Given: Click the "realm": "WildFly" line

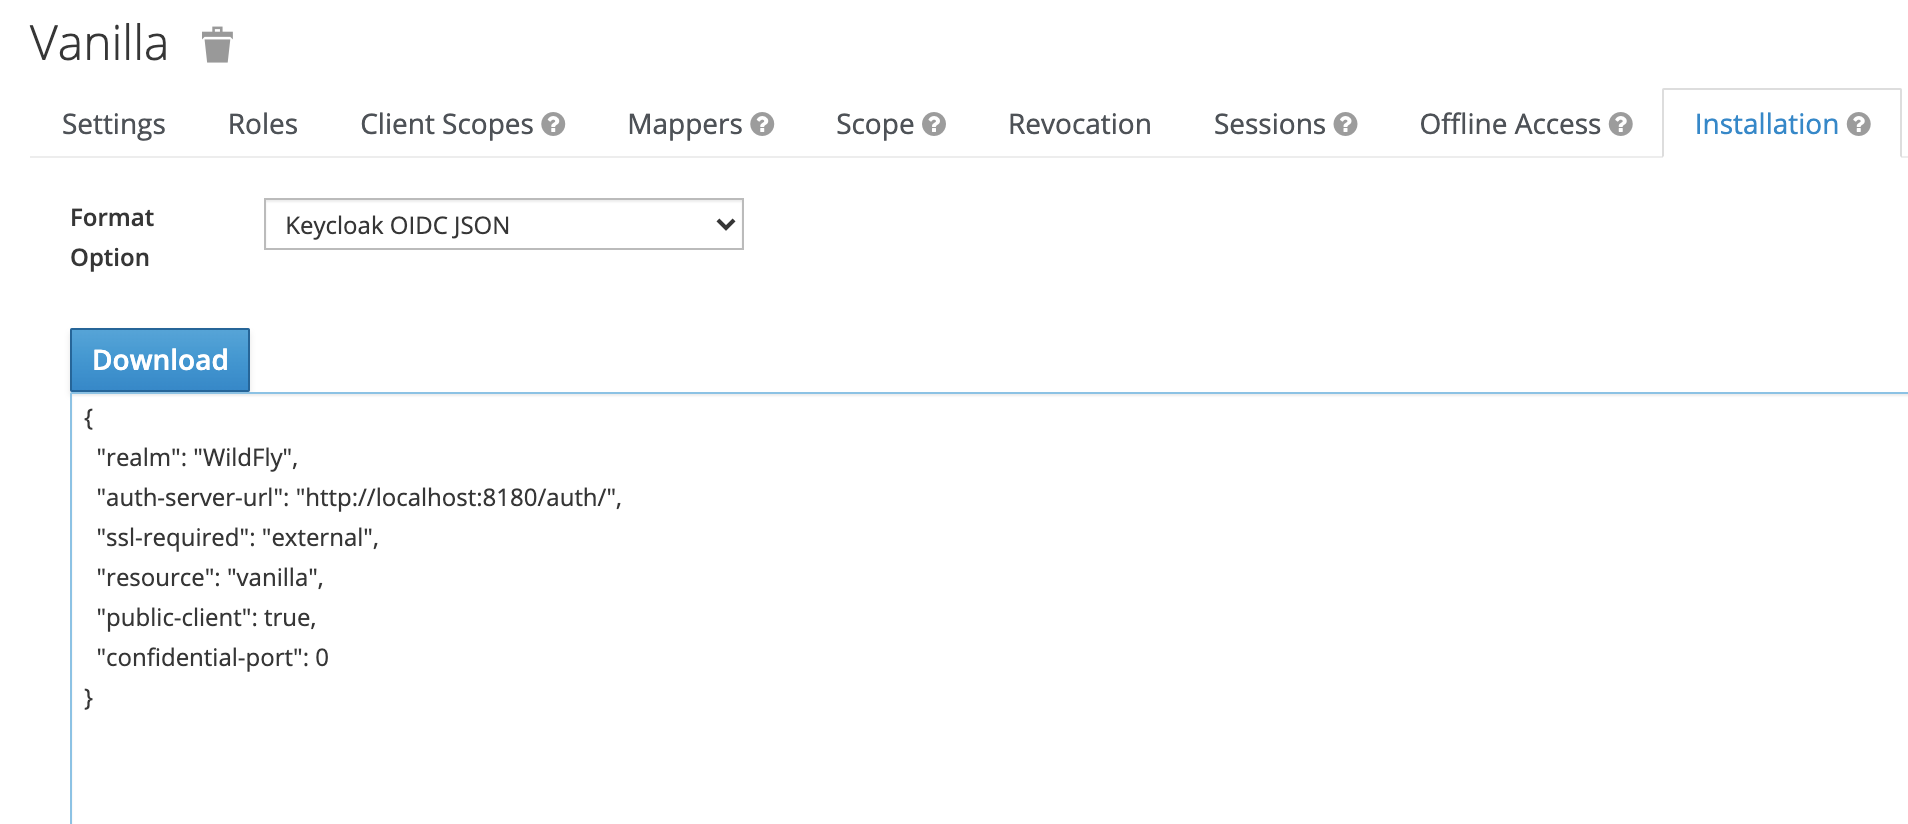Looking at the screenshot, I should [197, 458].
